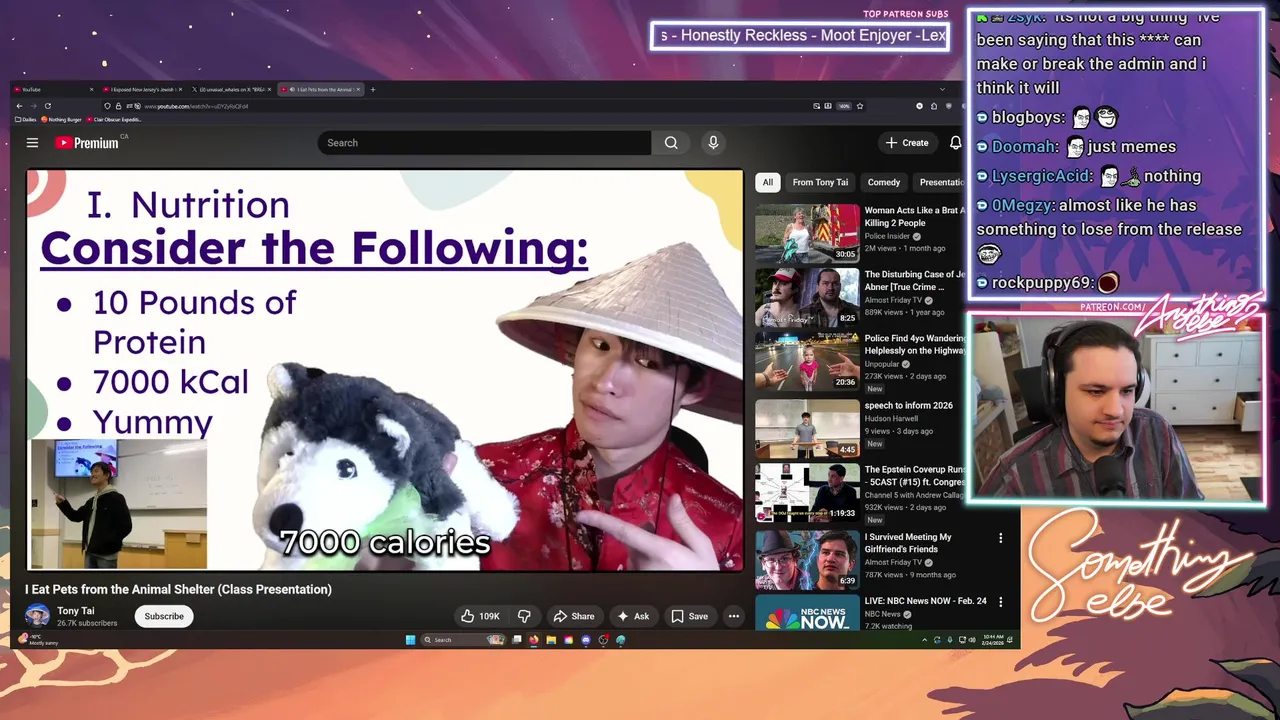This screenshot has width=1280, height=720.
Task: Open 'Woman Acts Like a Brat' thumbnail
Action: pos(807,233)
